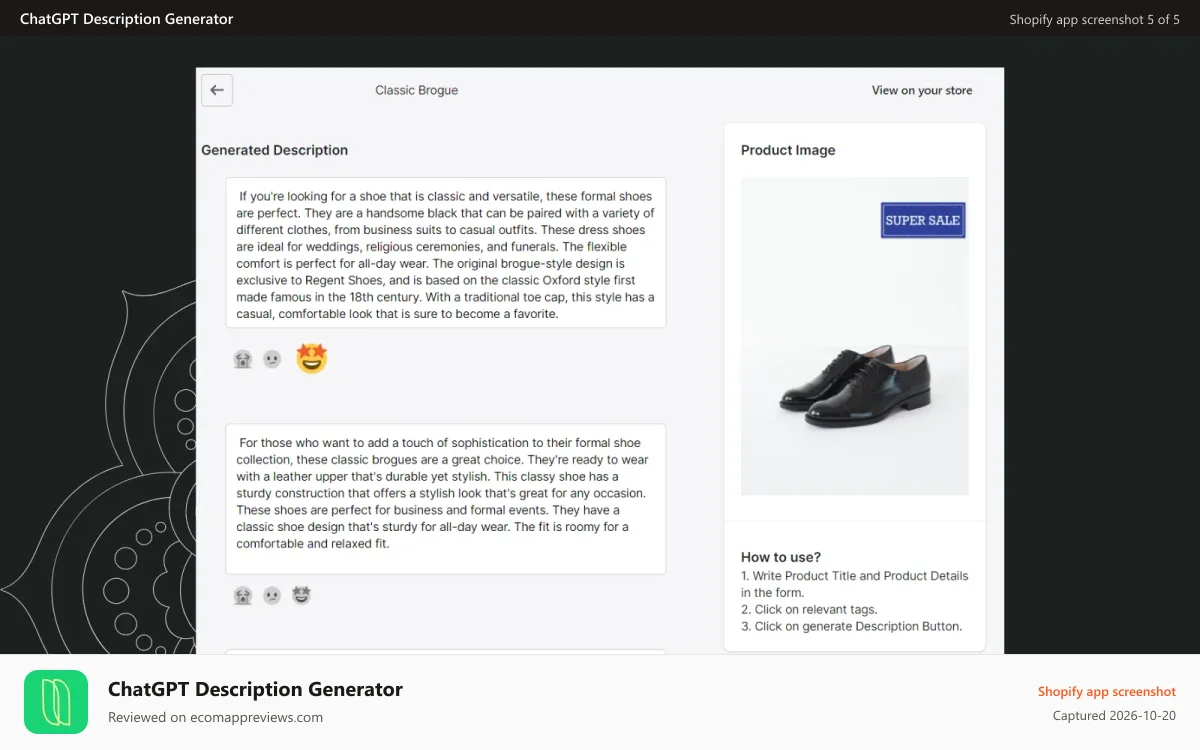
Task: Click the black shoe product image
Action: (855, 336)
